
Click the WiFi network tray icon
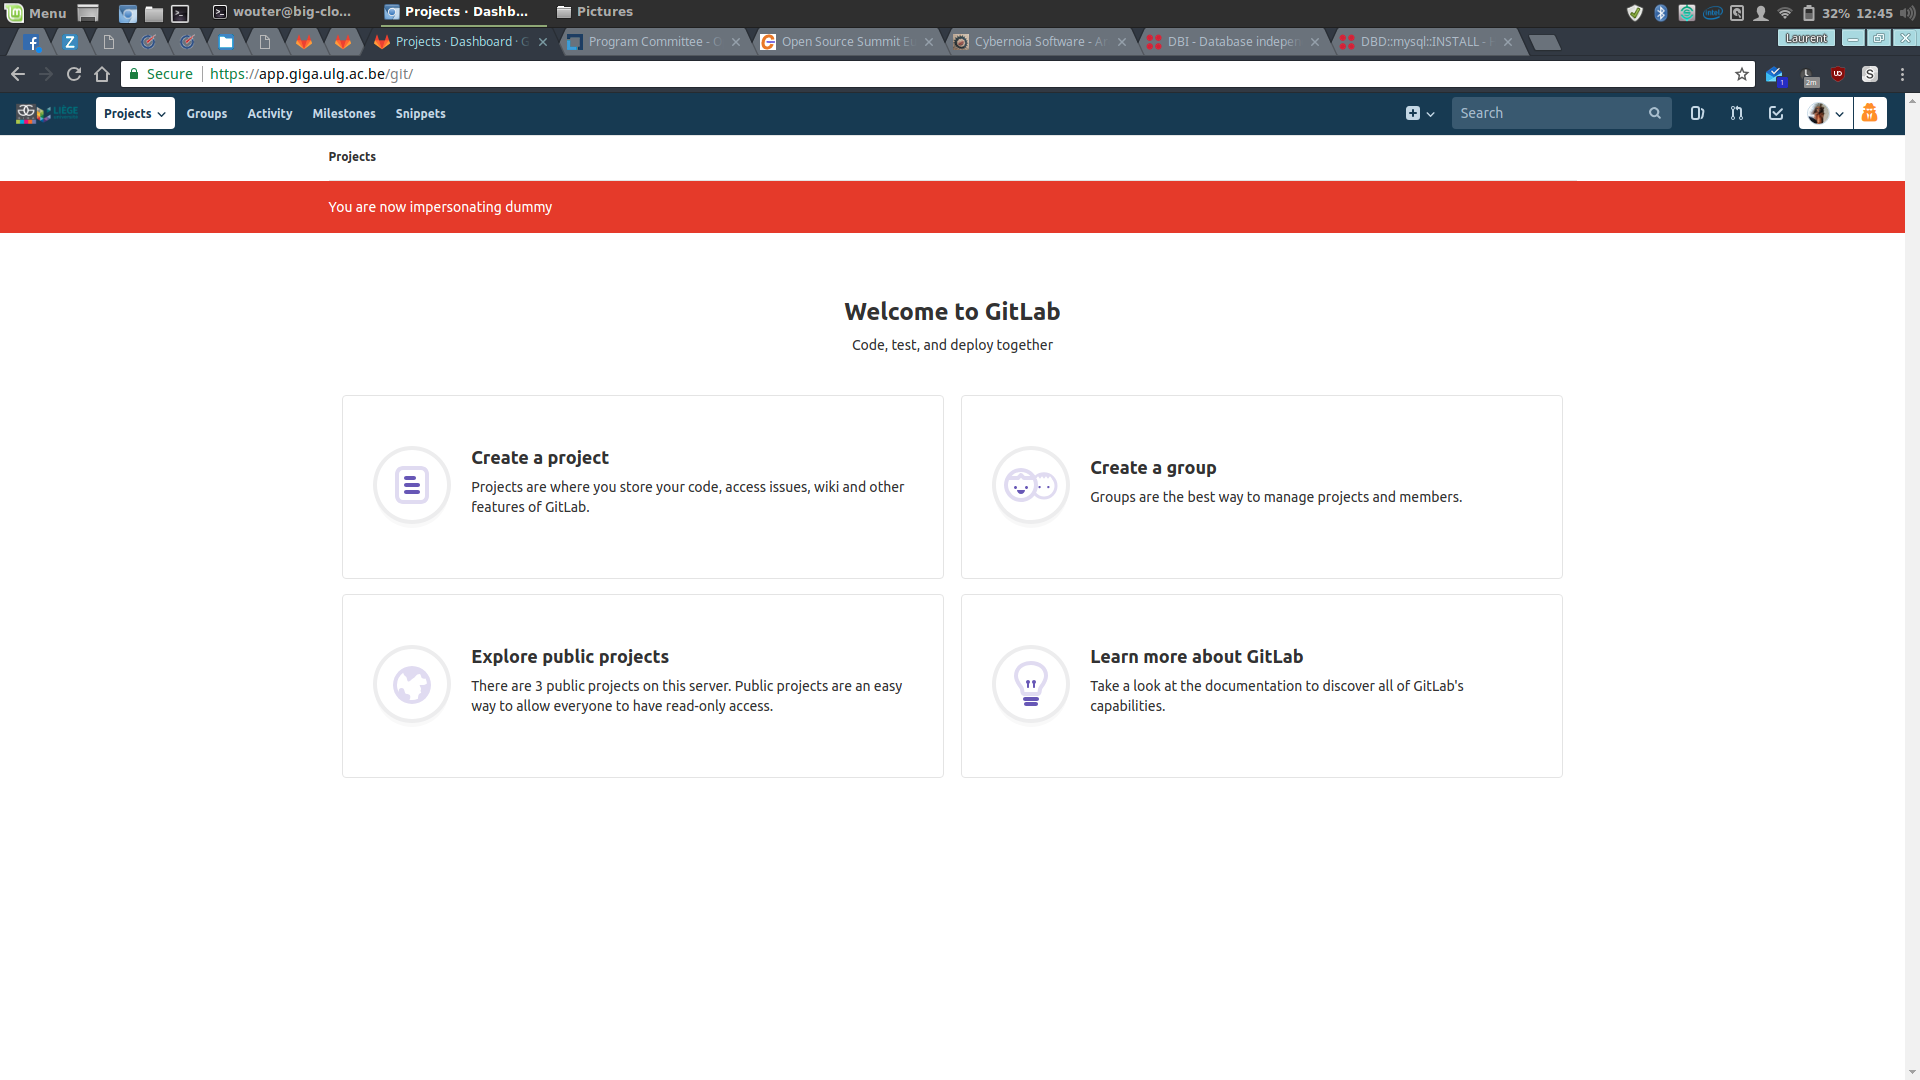(x=1785, y=13)
